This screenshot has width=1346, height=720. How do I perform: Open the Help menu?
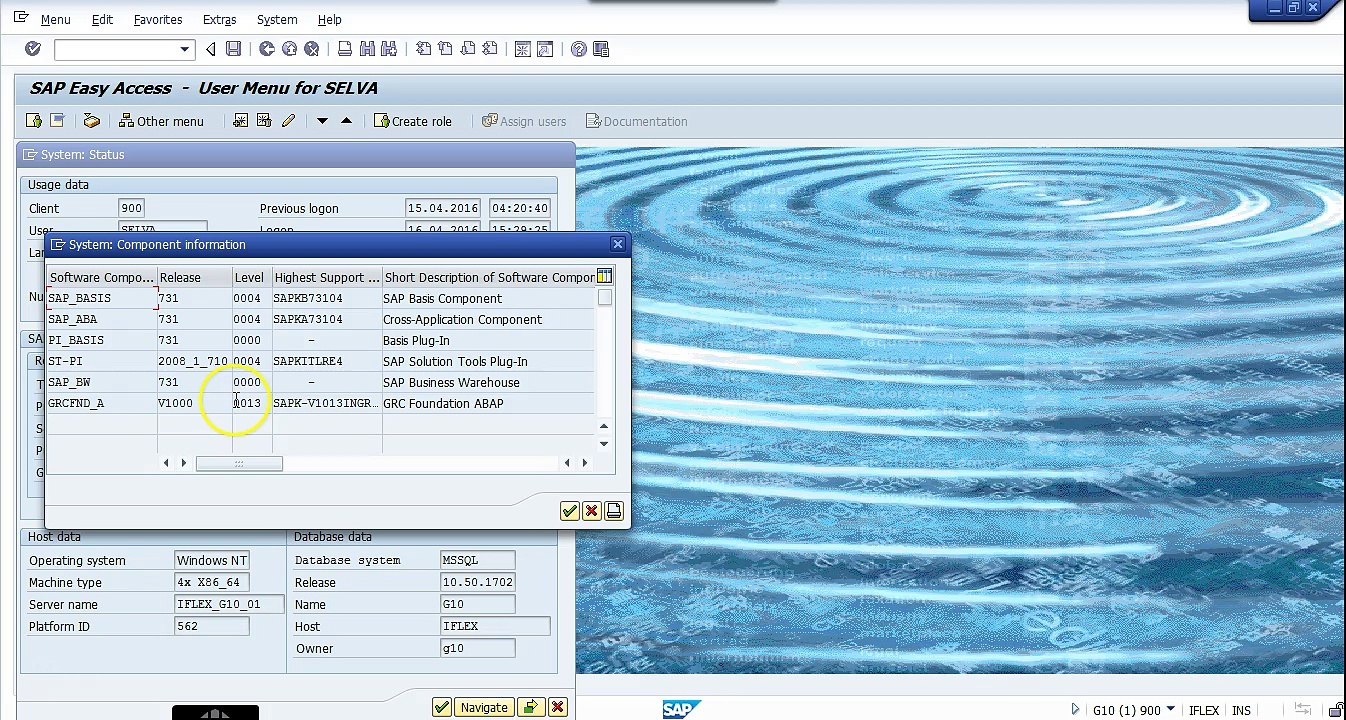point(329,19)
